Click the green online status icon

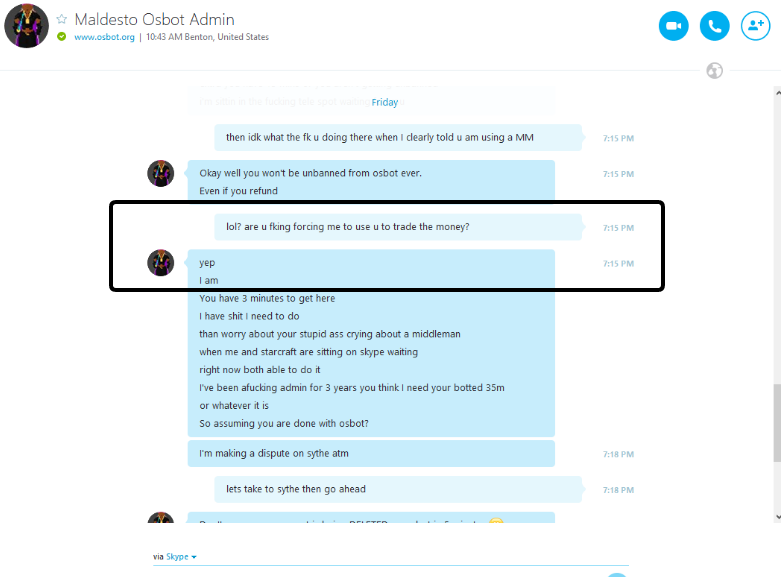62,36
